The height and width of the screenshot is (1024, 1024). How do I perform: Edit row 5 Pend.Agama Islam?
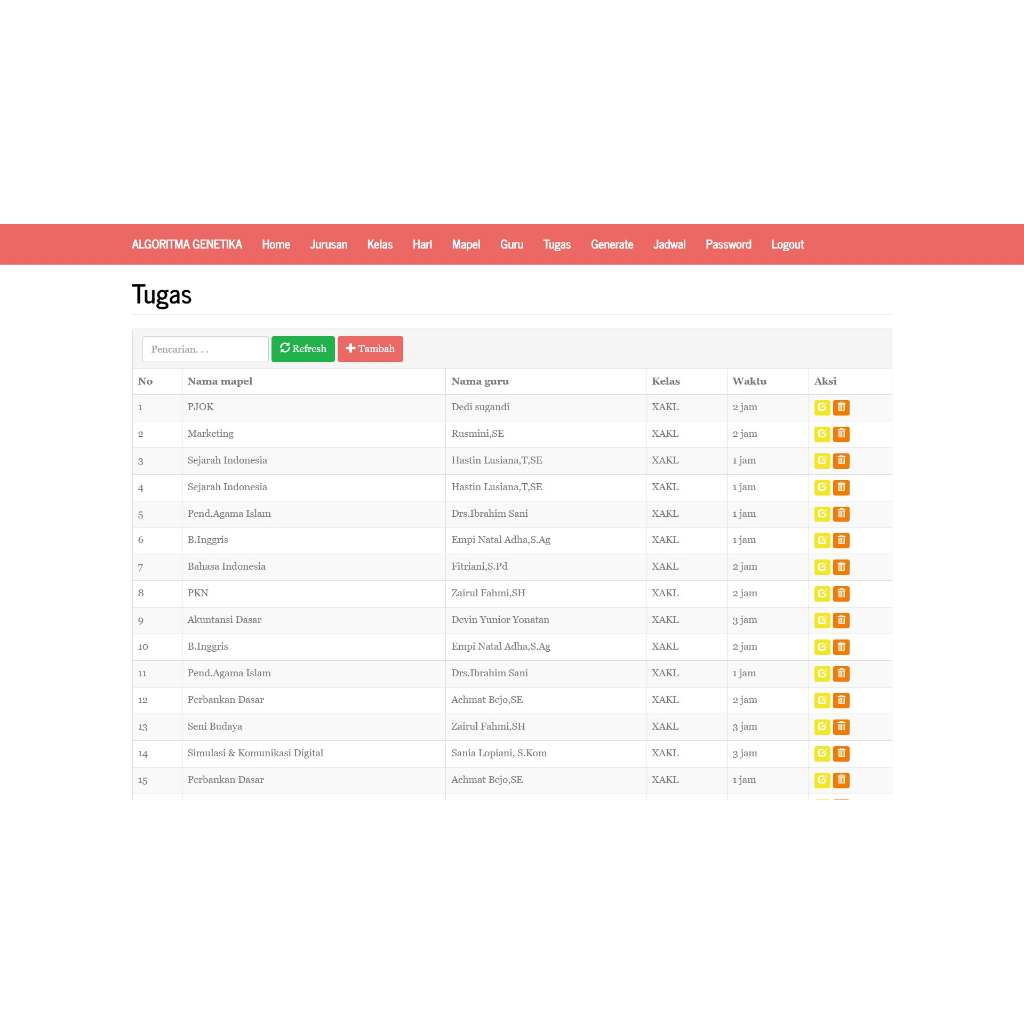coord(822,514)
